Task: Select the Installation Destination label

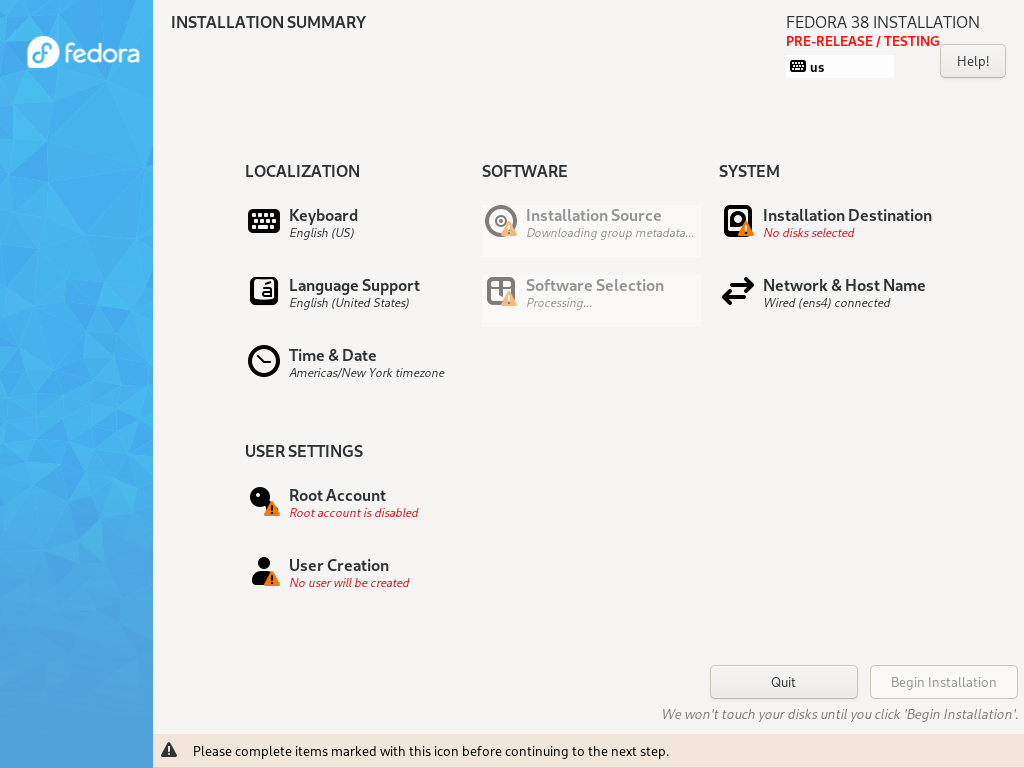Action: tap(847, 216)
